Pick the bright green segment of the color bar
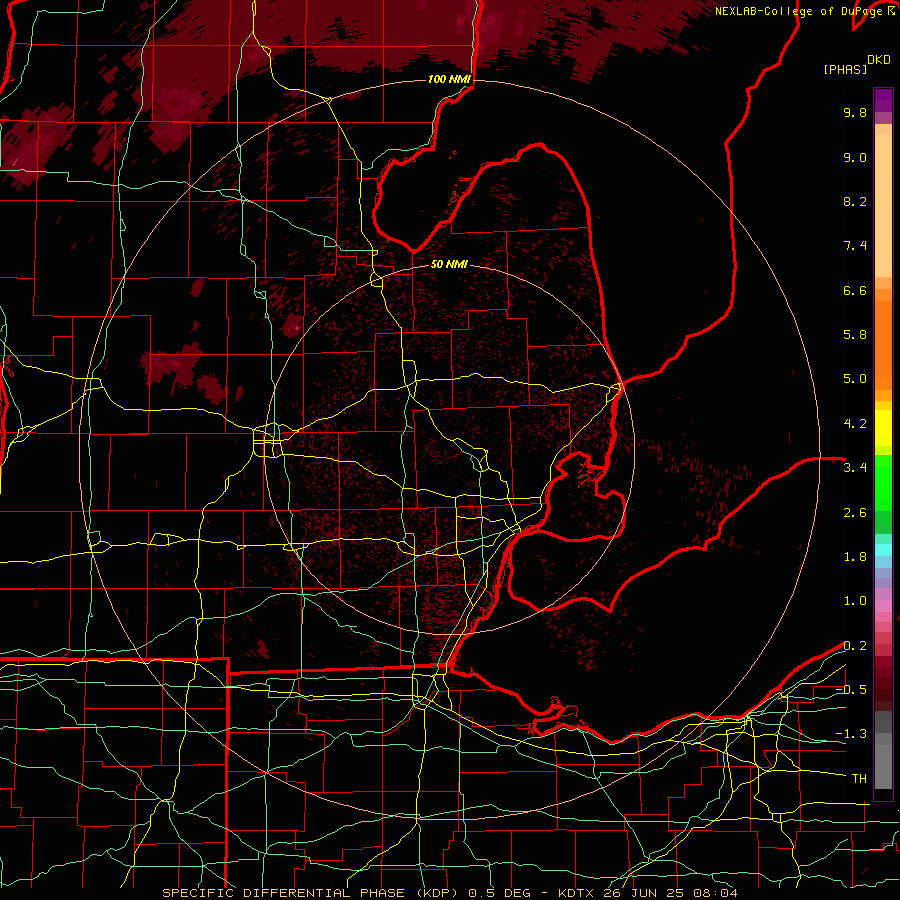Image resolution: width=900 pixels, height=900 pixels. point(883,482)
